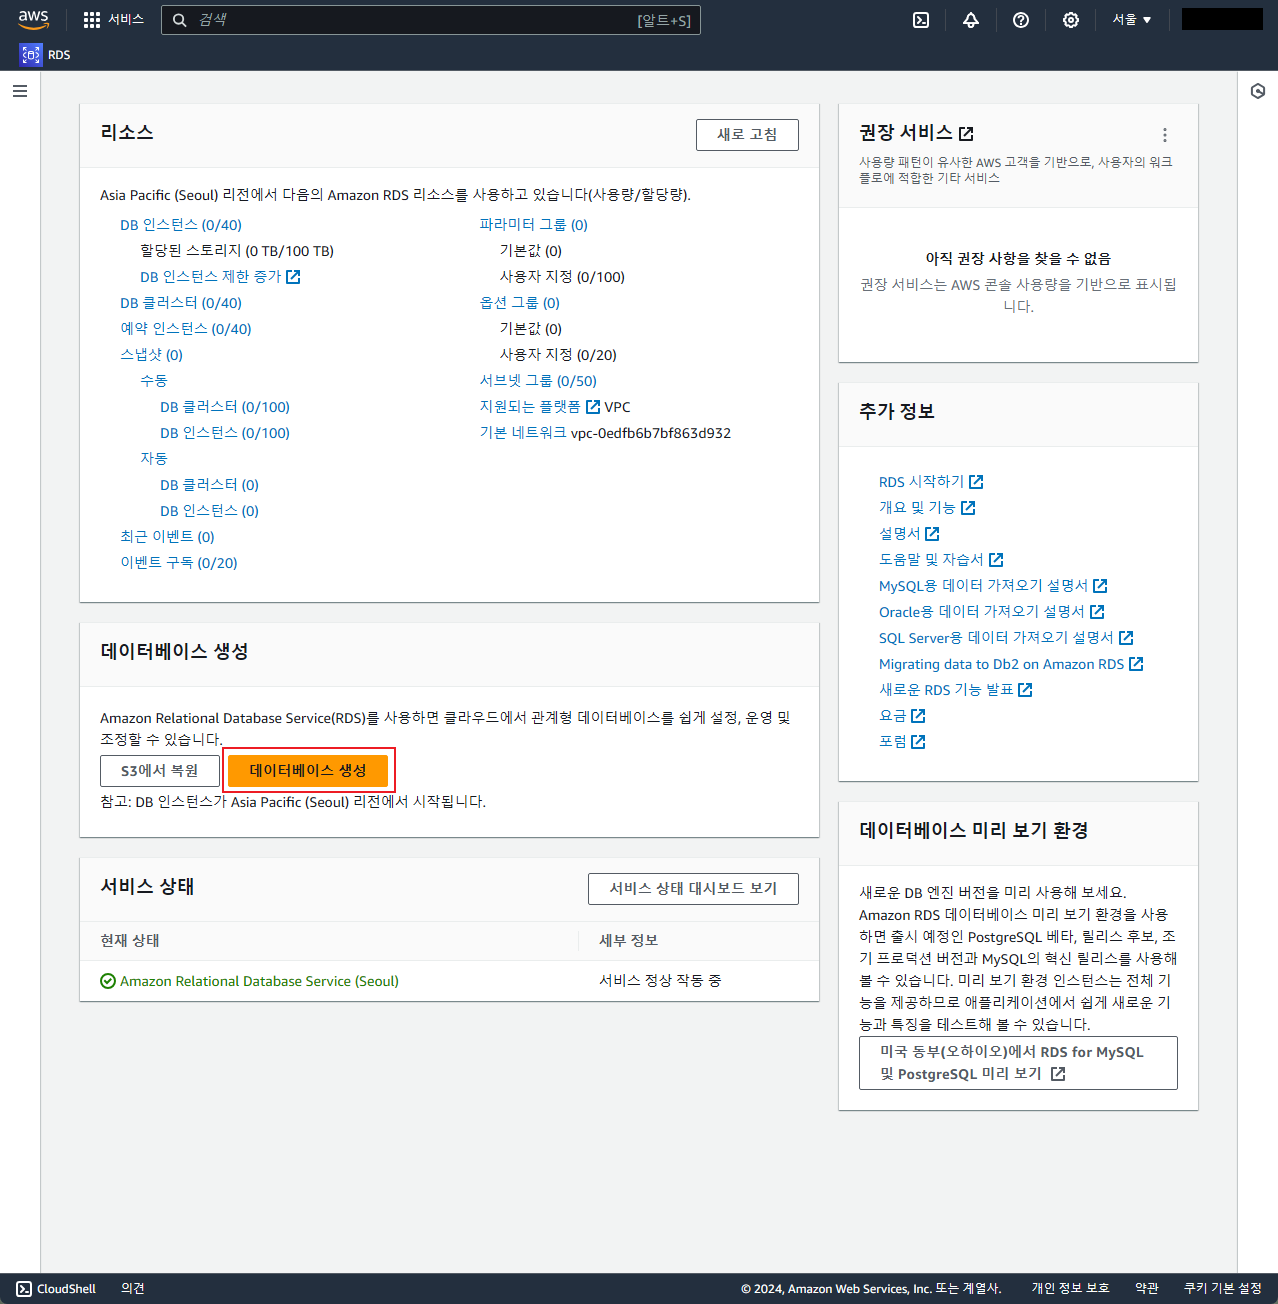Expand the left navigation hamburger menu
The image size is (1278, 1304).
pyautogui.click(x=20, y=91)
